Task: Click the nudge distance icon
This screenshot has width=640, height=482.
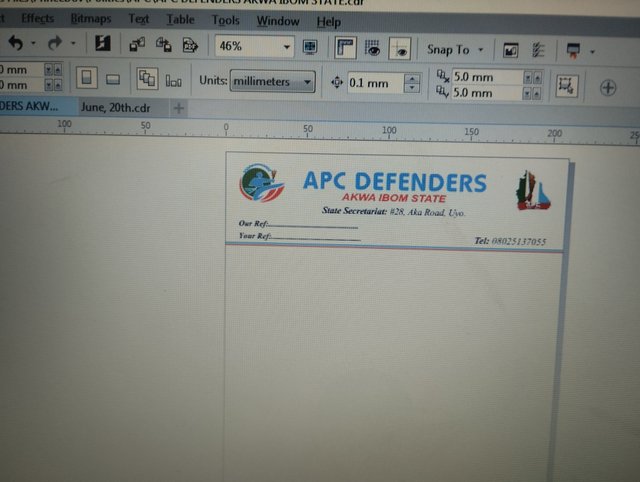Action: (337, 82)
